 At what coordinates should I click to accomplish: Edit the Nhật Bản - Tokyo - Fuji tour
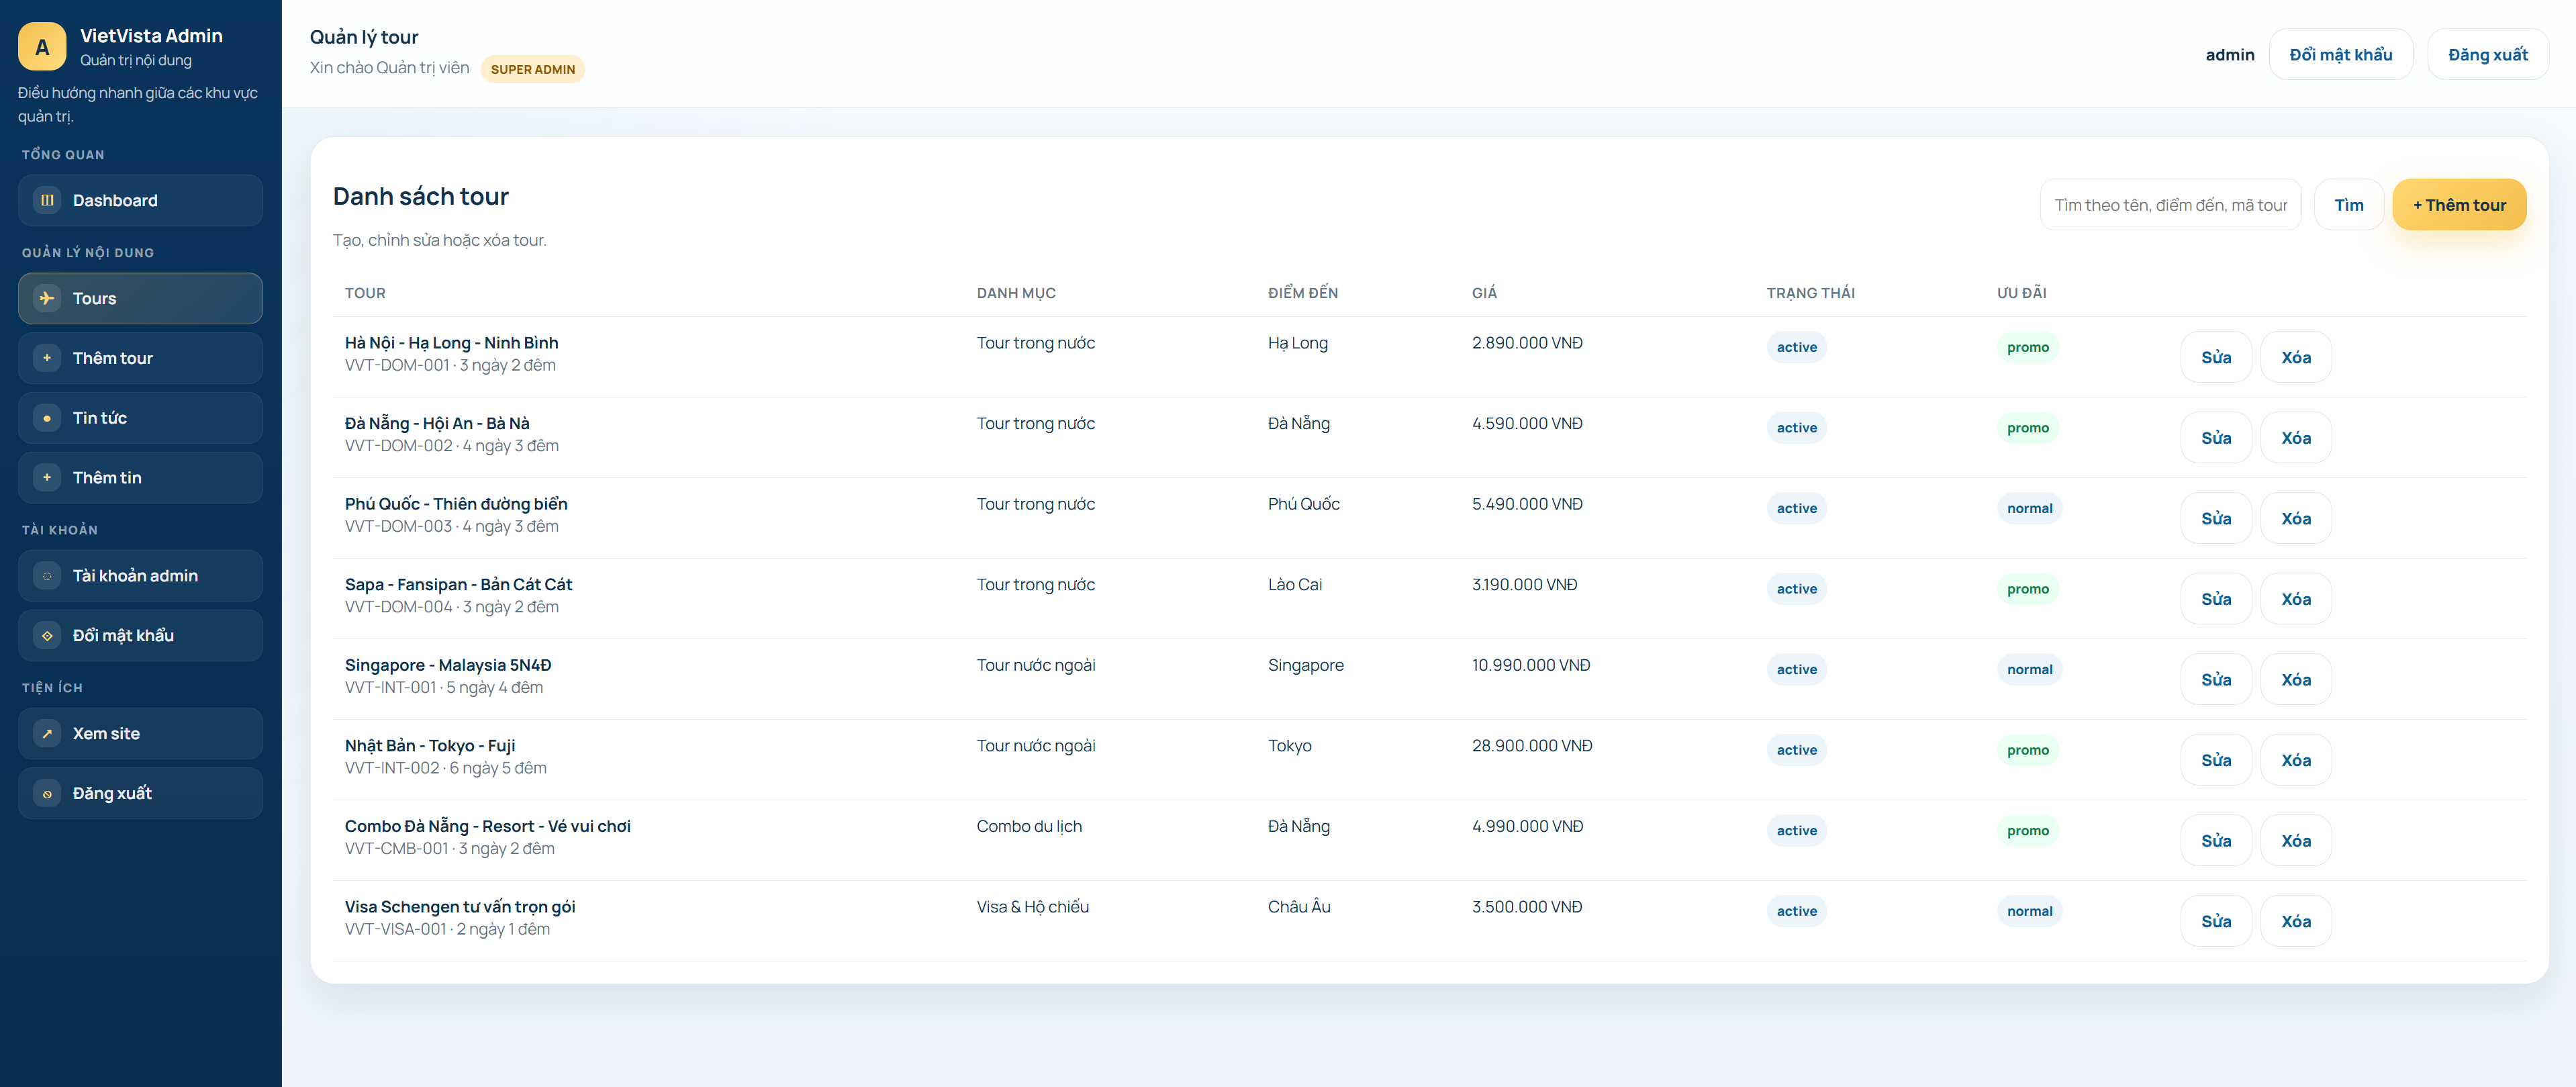[x=2216, y=760]
